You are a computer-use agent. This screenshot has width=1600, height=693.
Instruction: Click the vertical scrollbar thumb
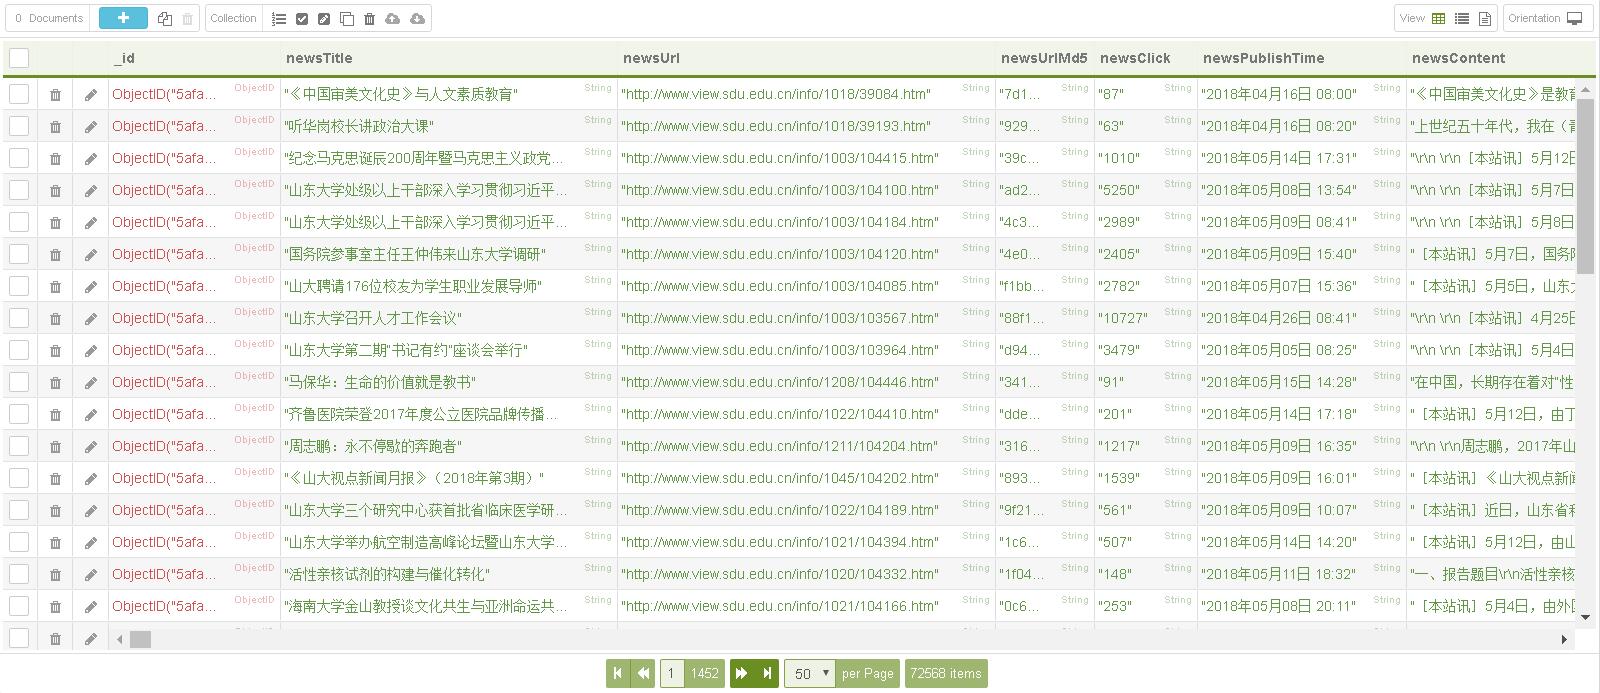[x=1585, y=186]
